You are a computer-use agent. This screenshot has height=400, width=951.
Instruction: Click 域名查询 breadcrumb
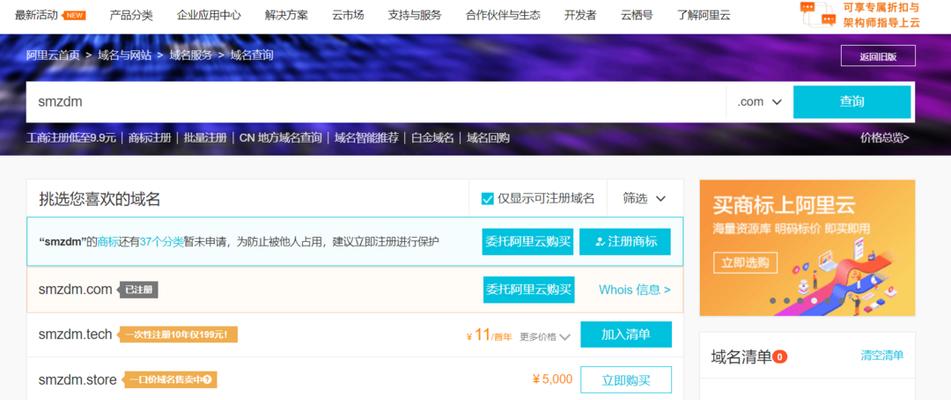pyautogui.click(x=251, y=55)
